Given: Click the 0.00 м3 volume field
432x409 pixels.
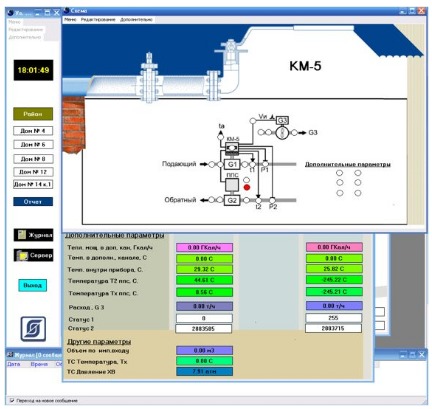Looking at the screenshot, I should (204, 350).
